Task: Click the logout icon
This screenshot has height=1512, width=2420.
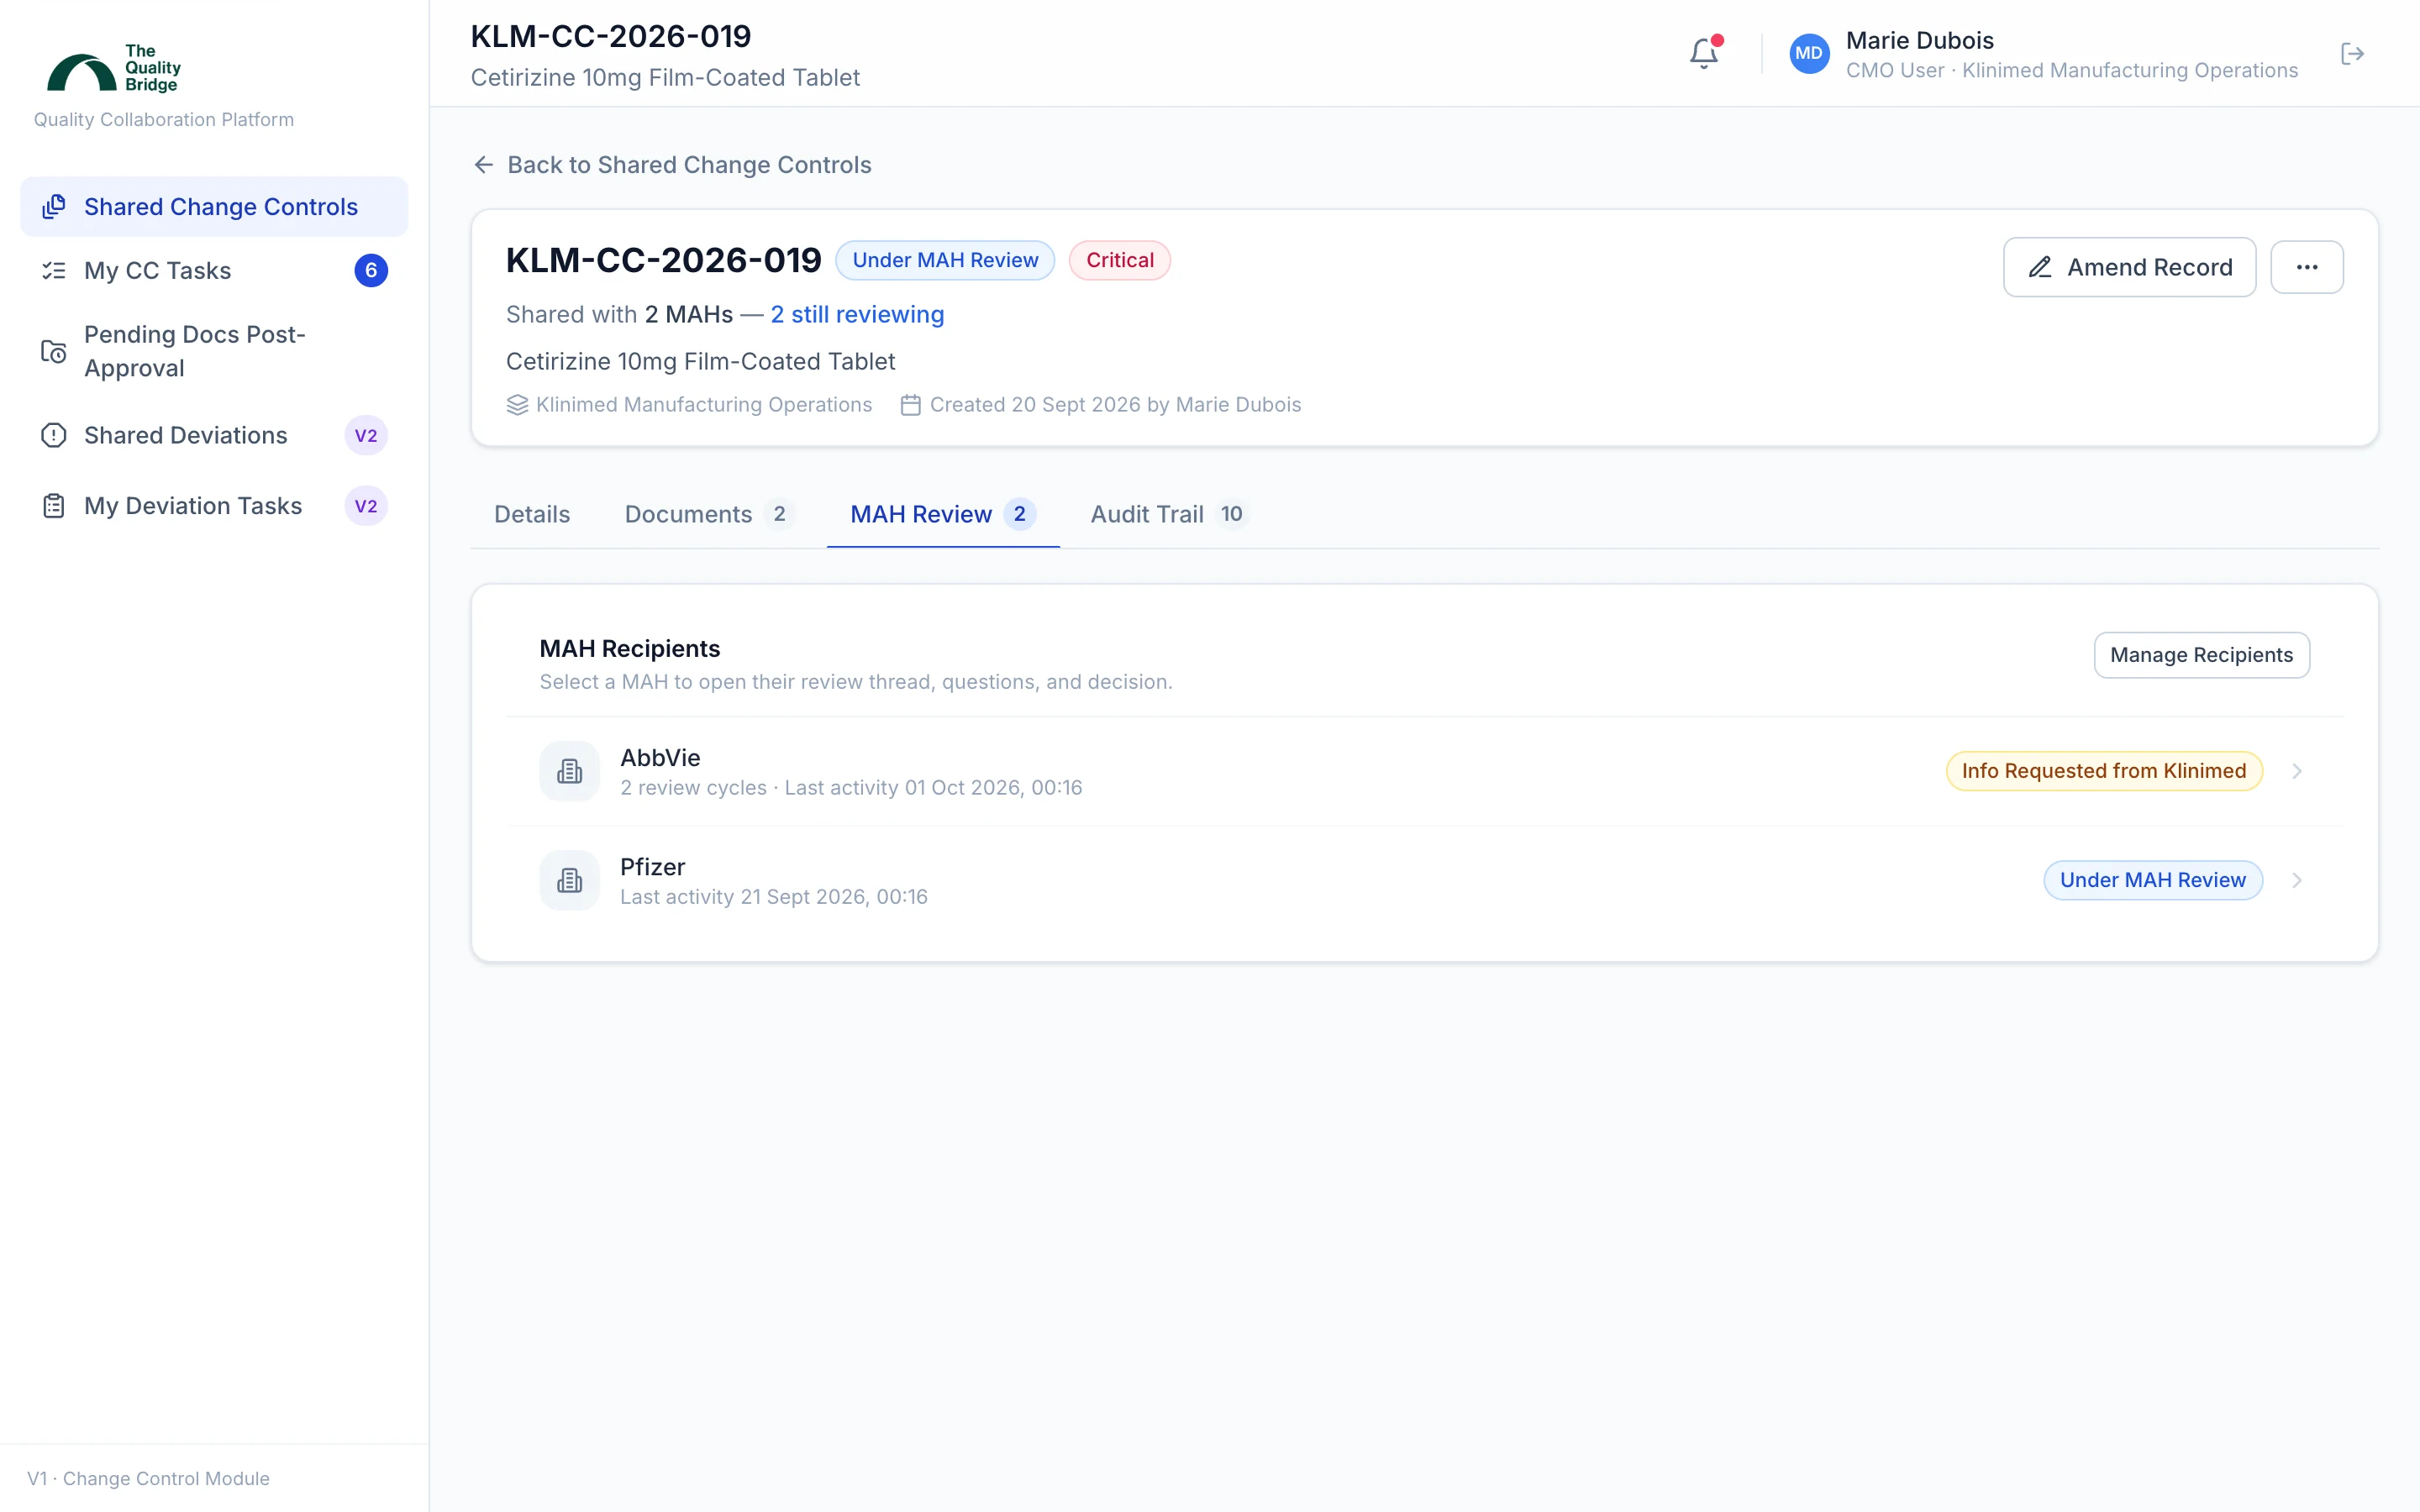Action: [x=2352, y=53]
